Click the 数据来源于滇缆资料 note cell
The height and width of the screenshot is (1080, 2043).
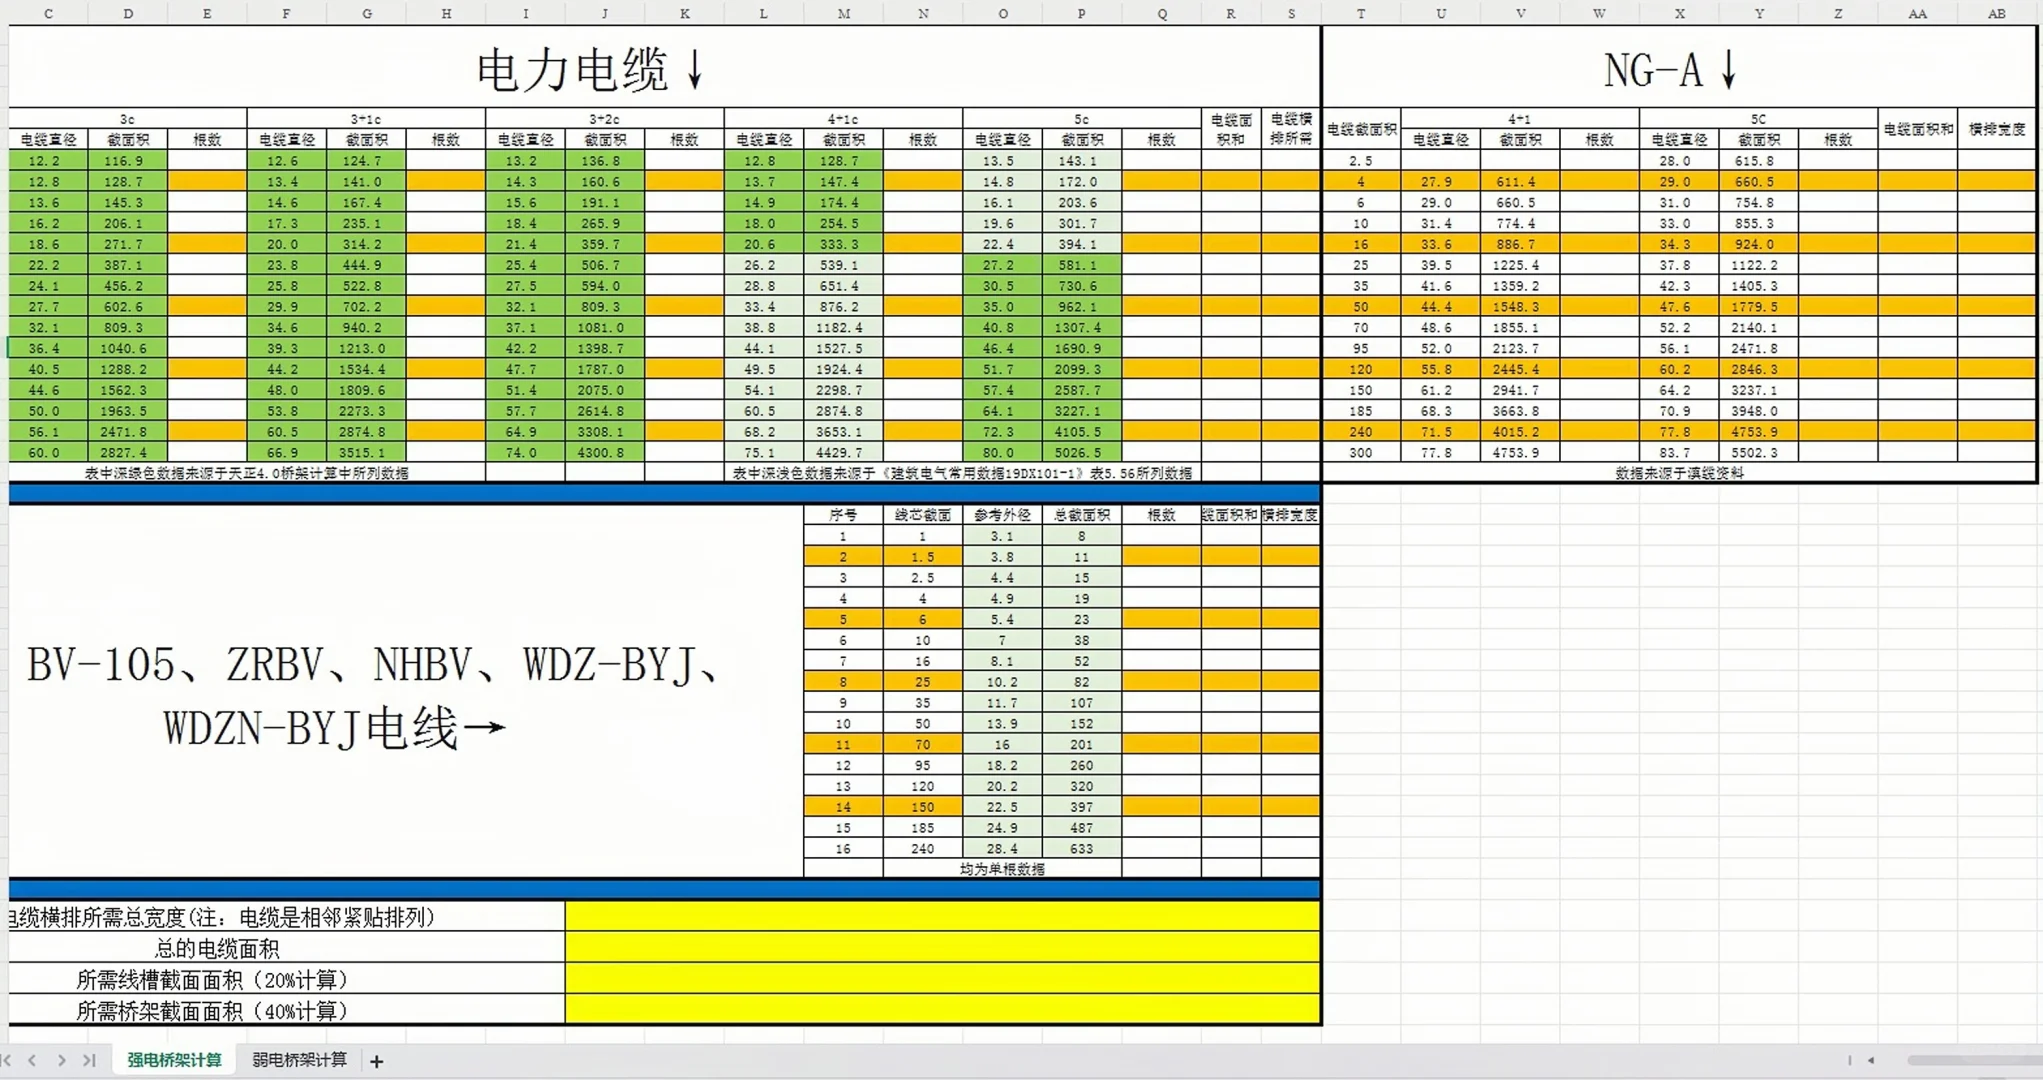pos(1680,472)
